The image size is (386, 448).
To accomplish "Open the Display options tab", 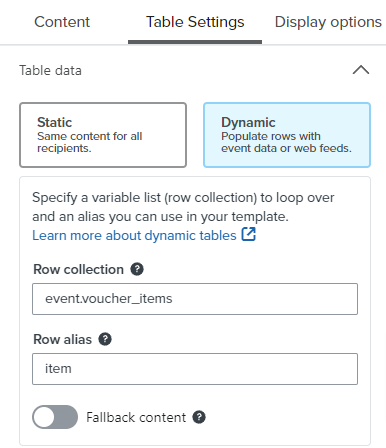I will click(x=328, y=22).
